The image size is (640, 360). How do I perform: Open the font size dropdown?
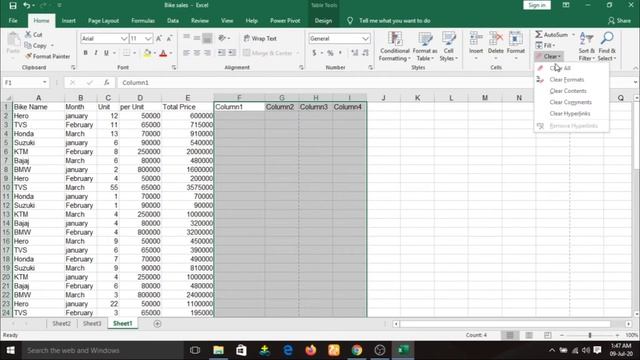click(148, 38)
